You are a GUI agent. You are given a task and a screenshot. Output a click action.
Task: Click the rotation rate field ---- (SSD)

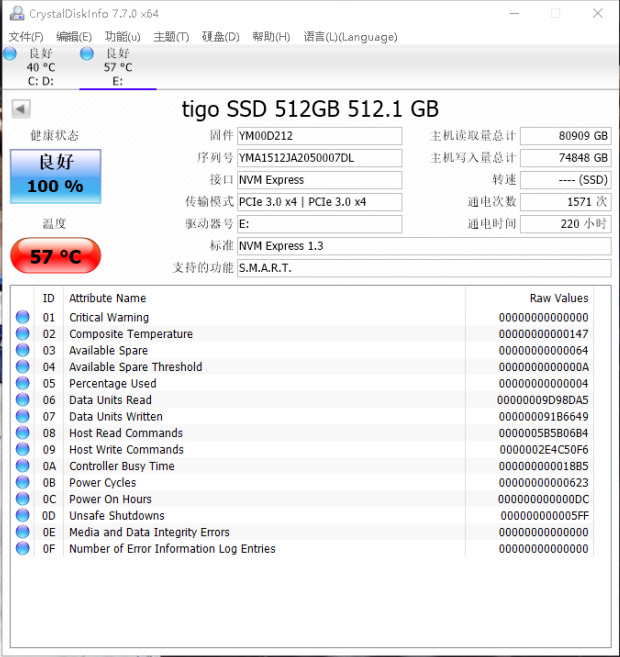coord(566,180)
